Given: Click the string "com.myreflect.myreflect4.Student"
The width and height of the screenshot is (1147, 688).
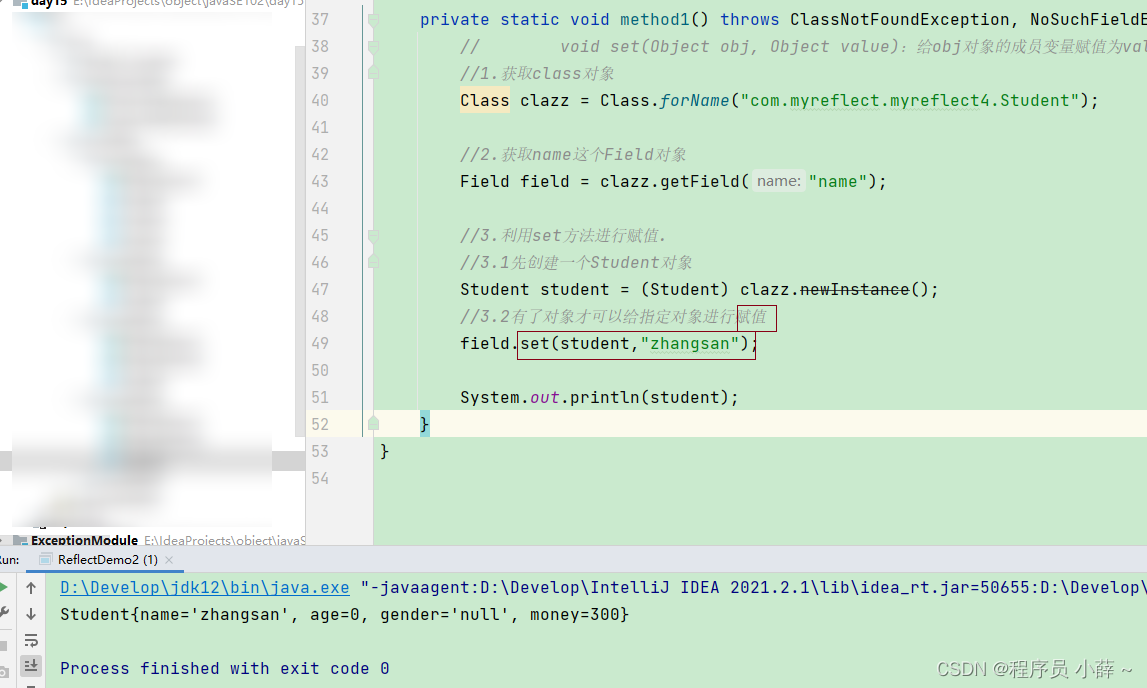Looking at the screenshot, I should [x=909, y=100].
